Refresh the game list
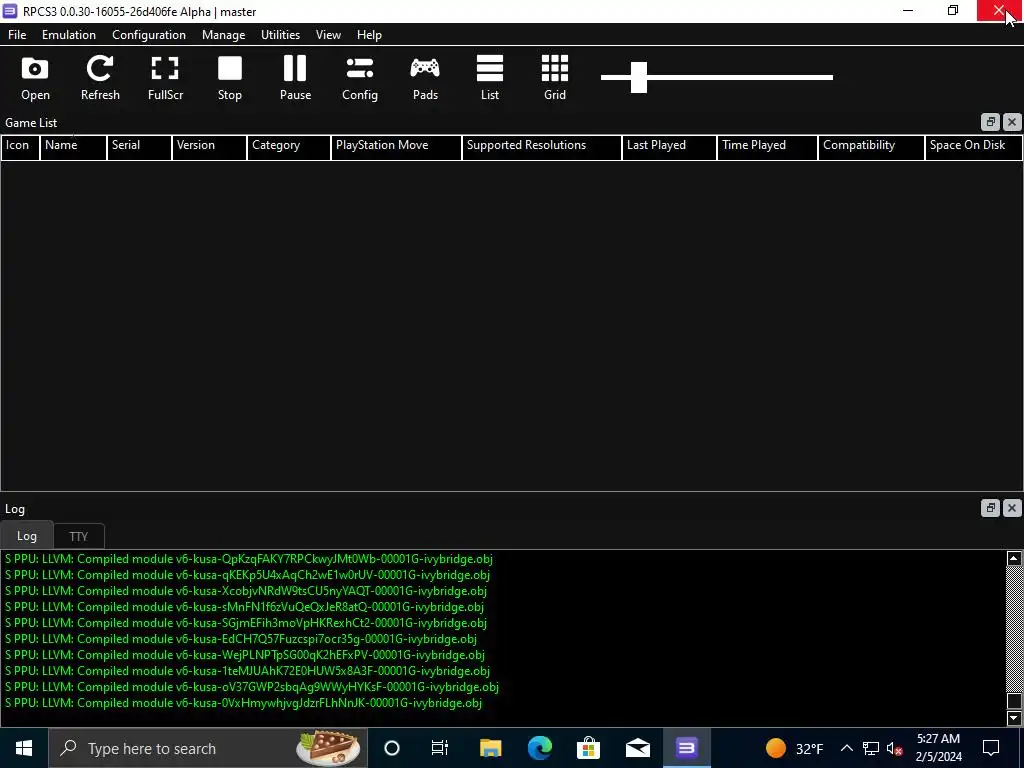 100,78
